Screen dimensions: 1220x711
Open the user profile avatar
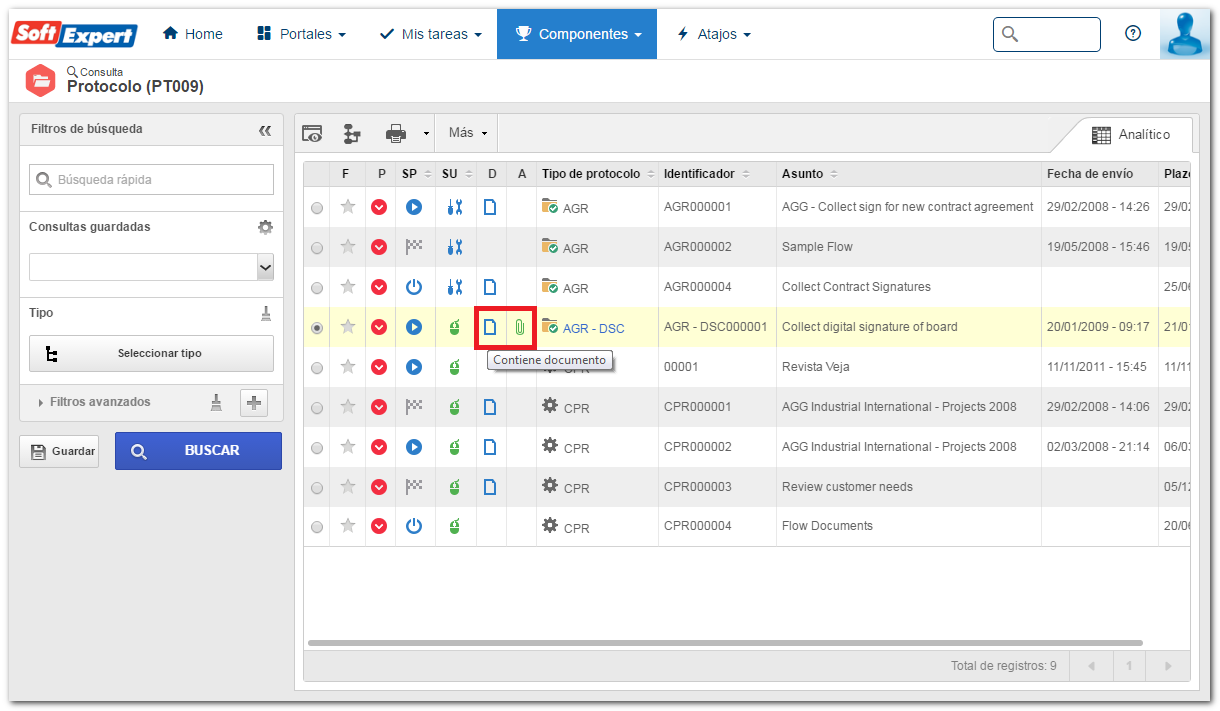coord(1185,34)
